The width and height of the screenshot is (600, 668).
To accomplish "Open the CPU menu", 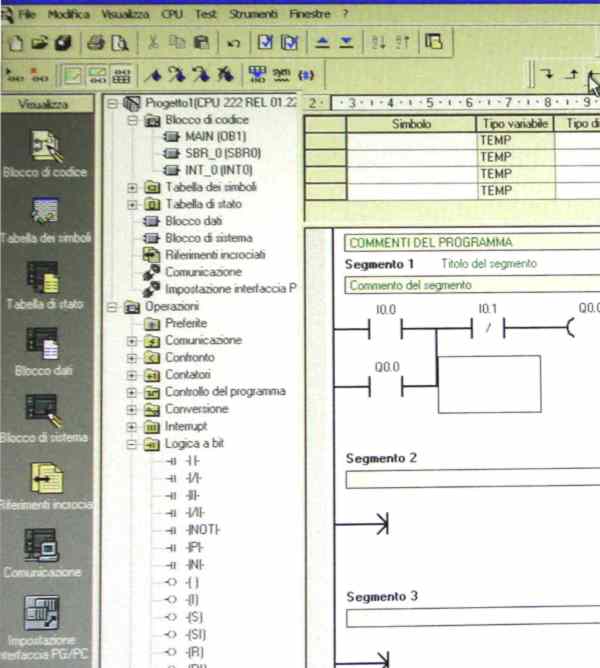I will (173, 15).
